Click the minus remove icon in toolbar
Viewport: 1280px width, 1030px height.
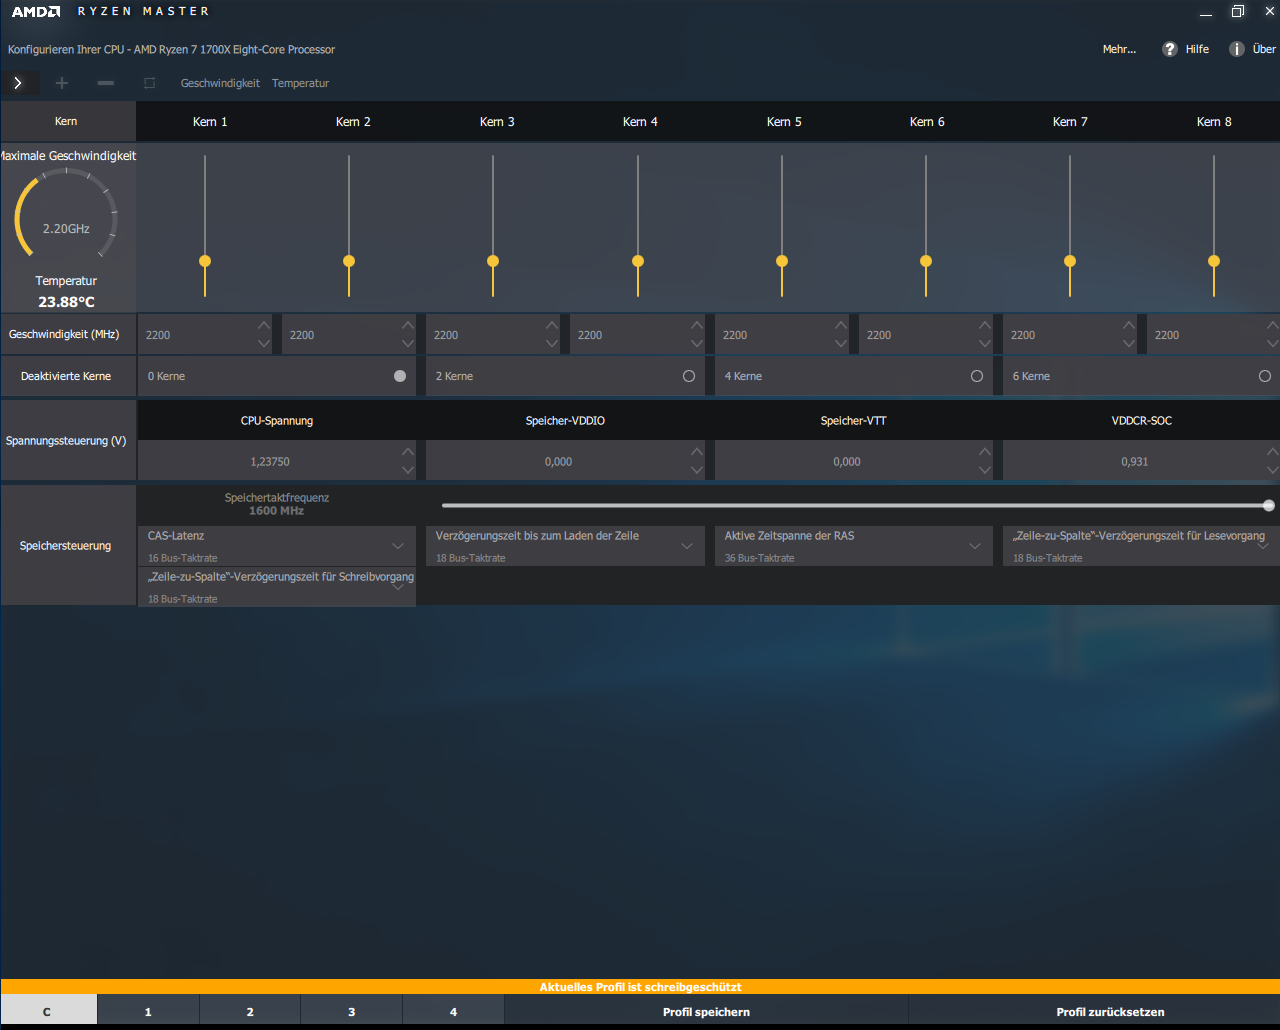pos(106,83)
